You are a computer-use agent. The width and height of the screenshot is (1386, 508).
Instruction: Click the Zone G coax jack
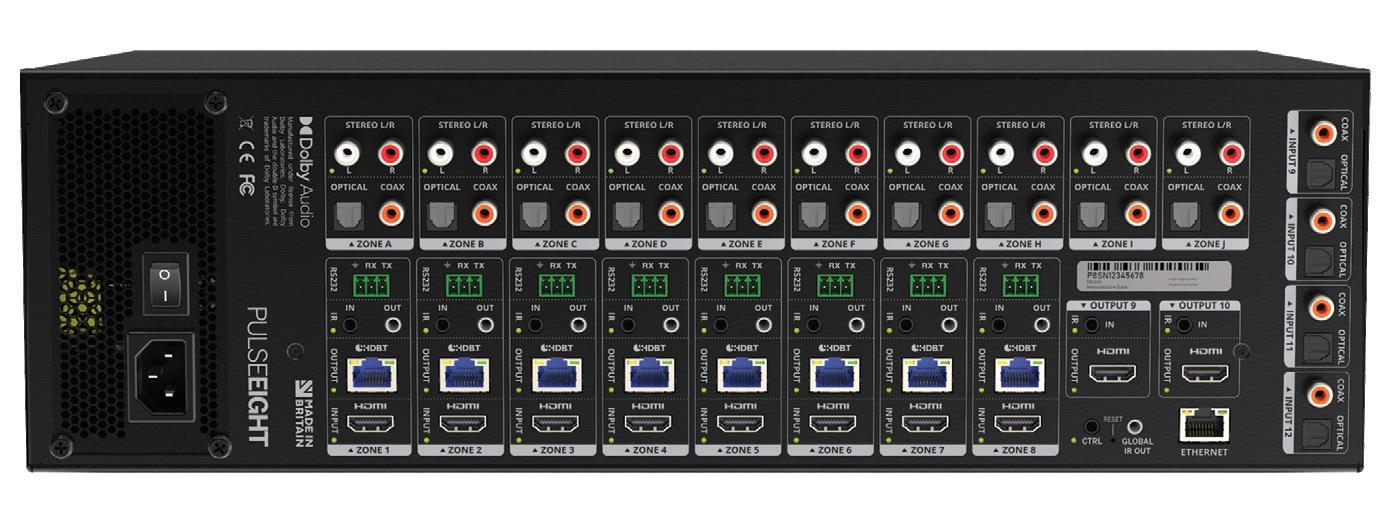coord(949,214)
